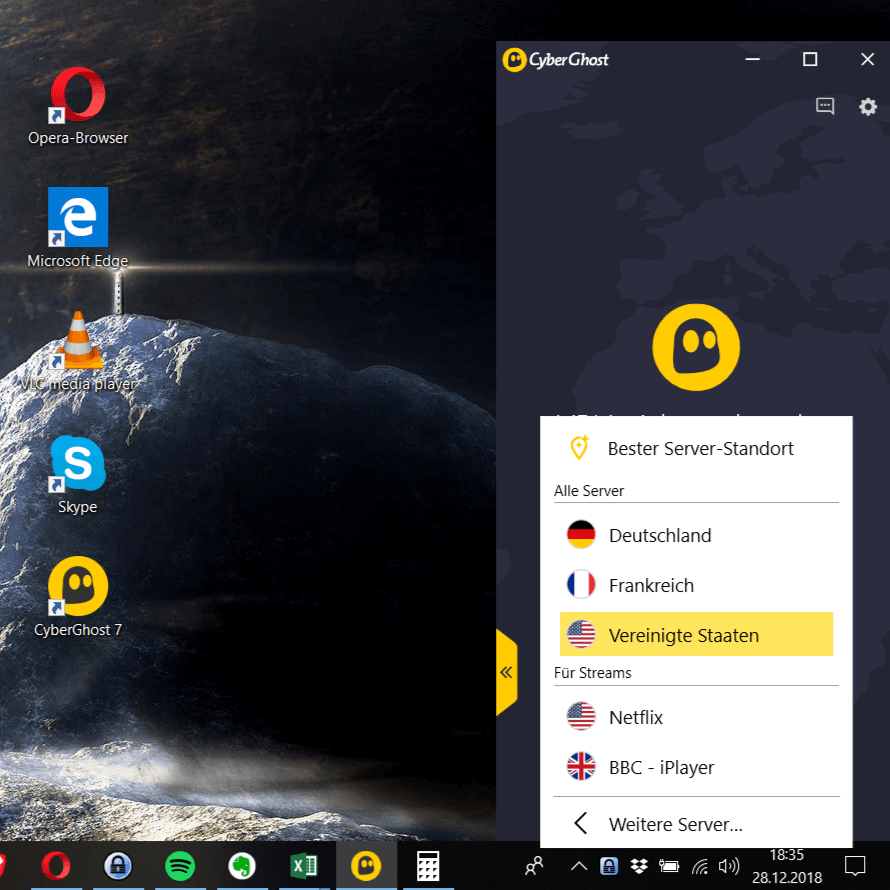Expand the yellow side panel arrow tab
Image resolution: width=890 pixels, height=890 pixels.
[x=506, y=673]
